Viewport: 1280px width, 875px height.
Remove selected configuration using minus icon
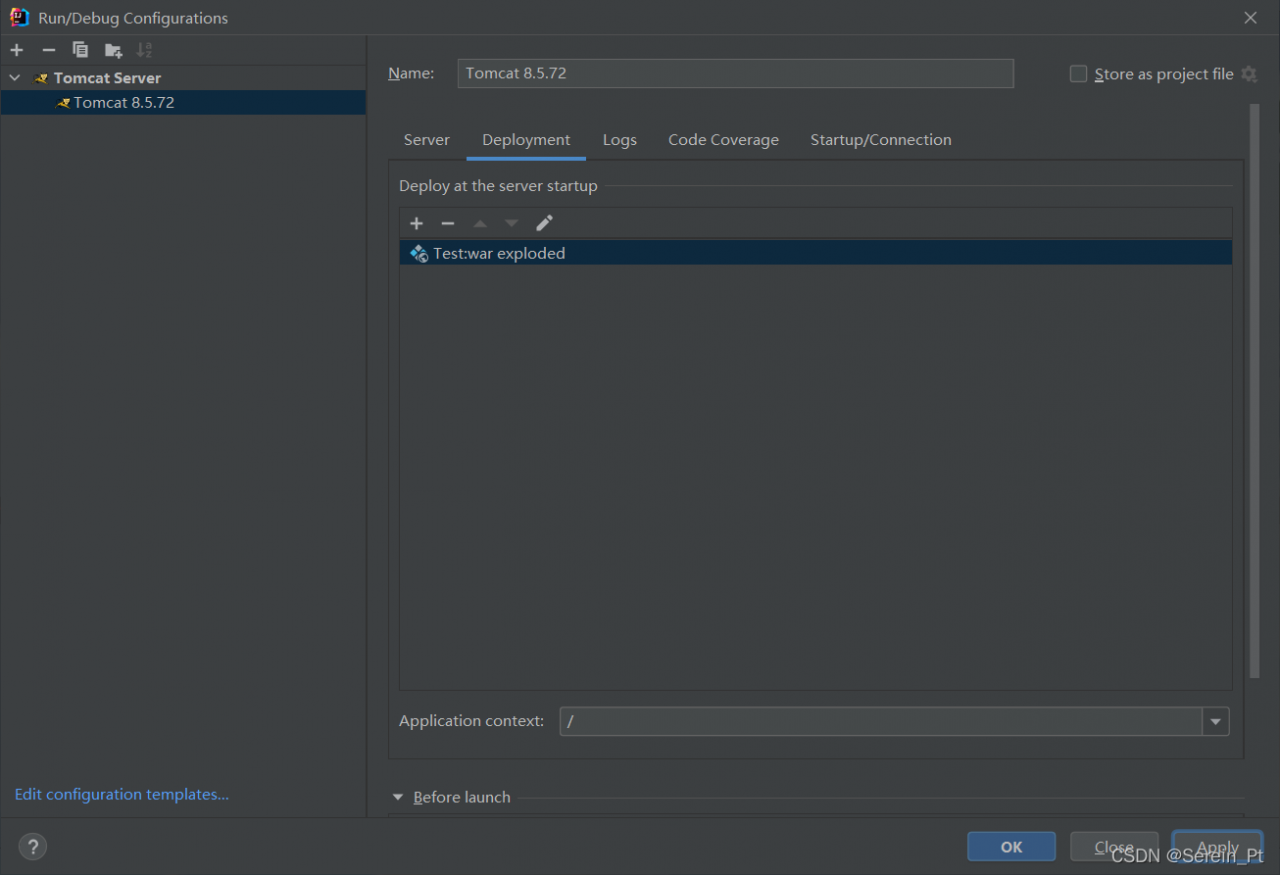point(48,50)
